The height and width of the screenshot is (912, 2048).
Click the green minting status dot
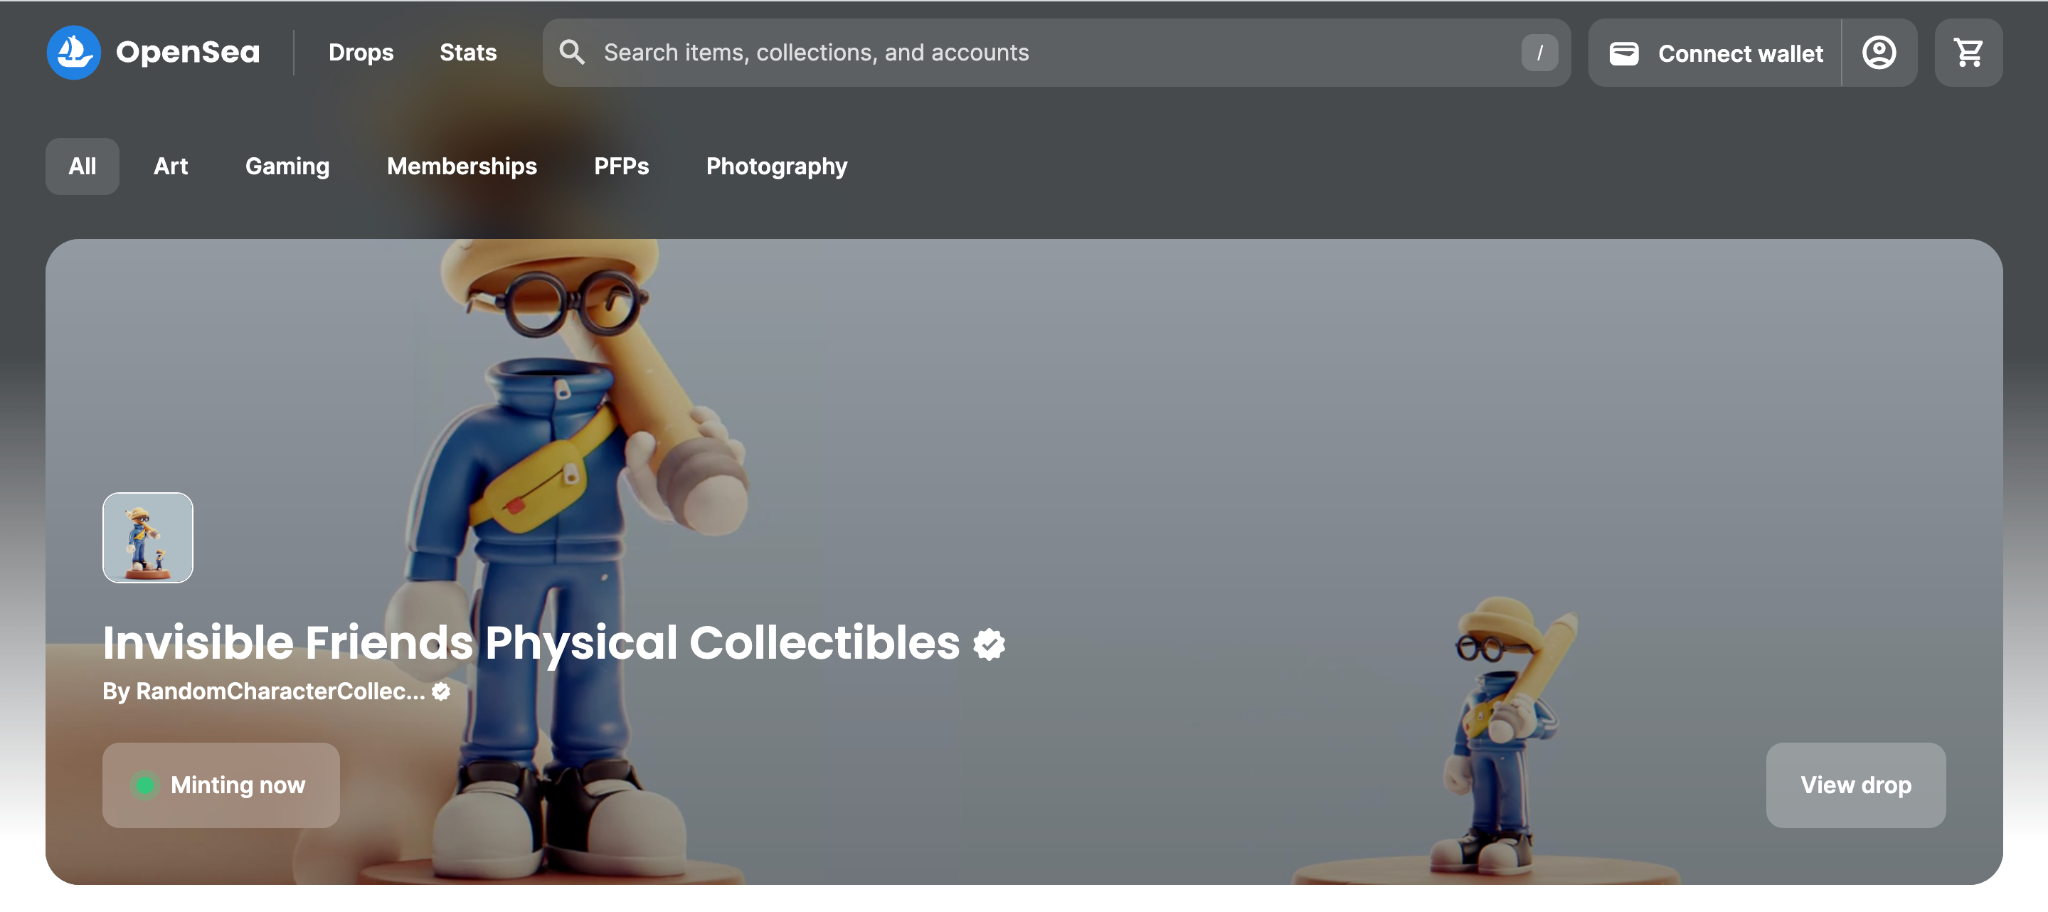[145, 785]
